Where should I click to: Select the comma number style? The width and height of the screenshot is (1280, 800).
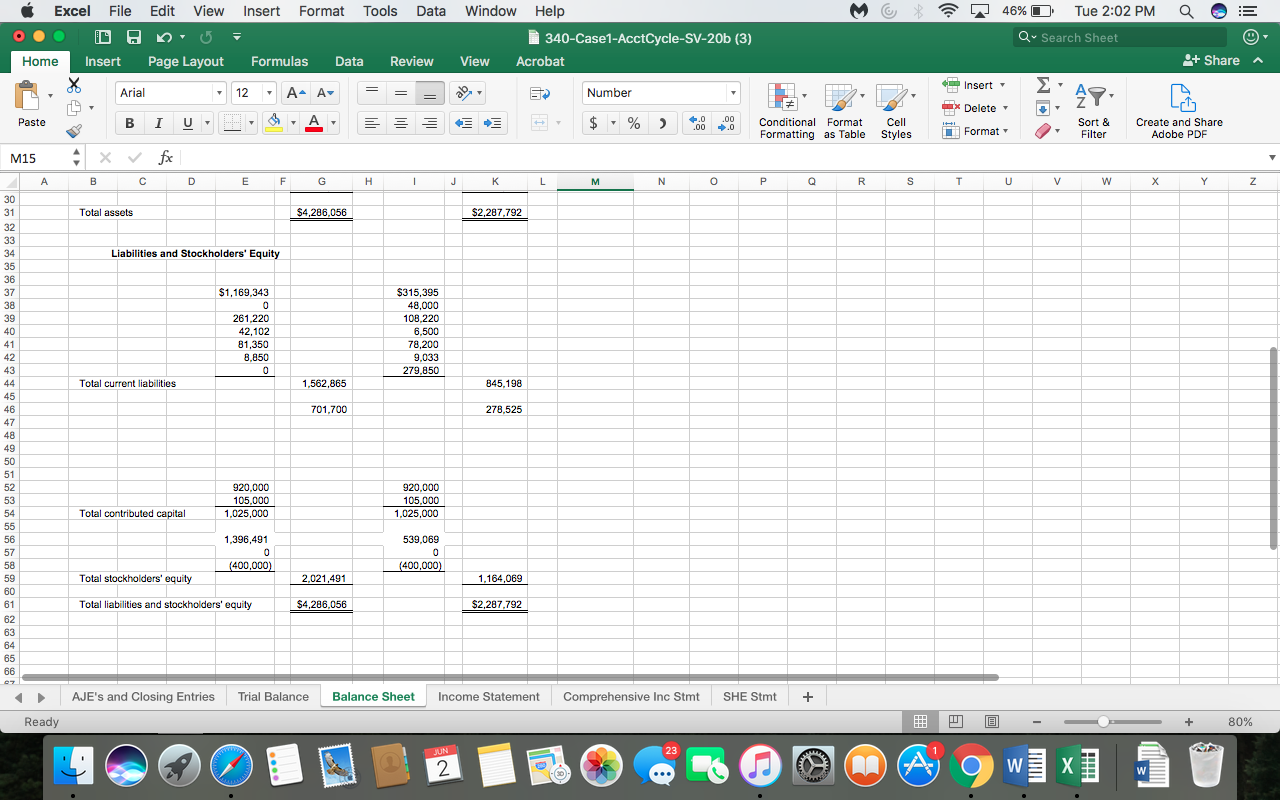(x=662, y=123)
